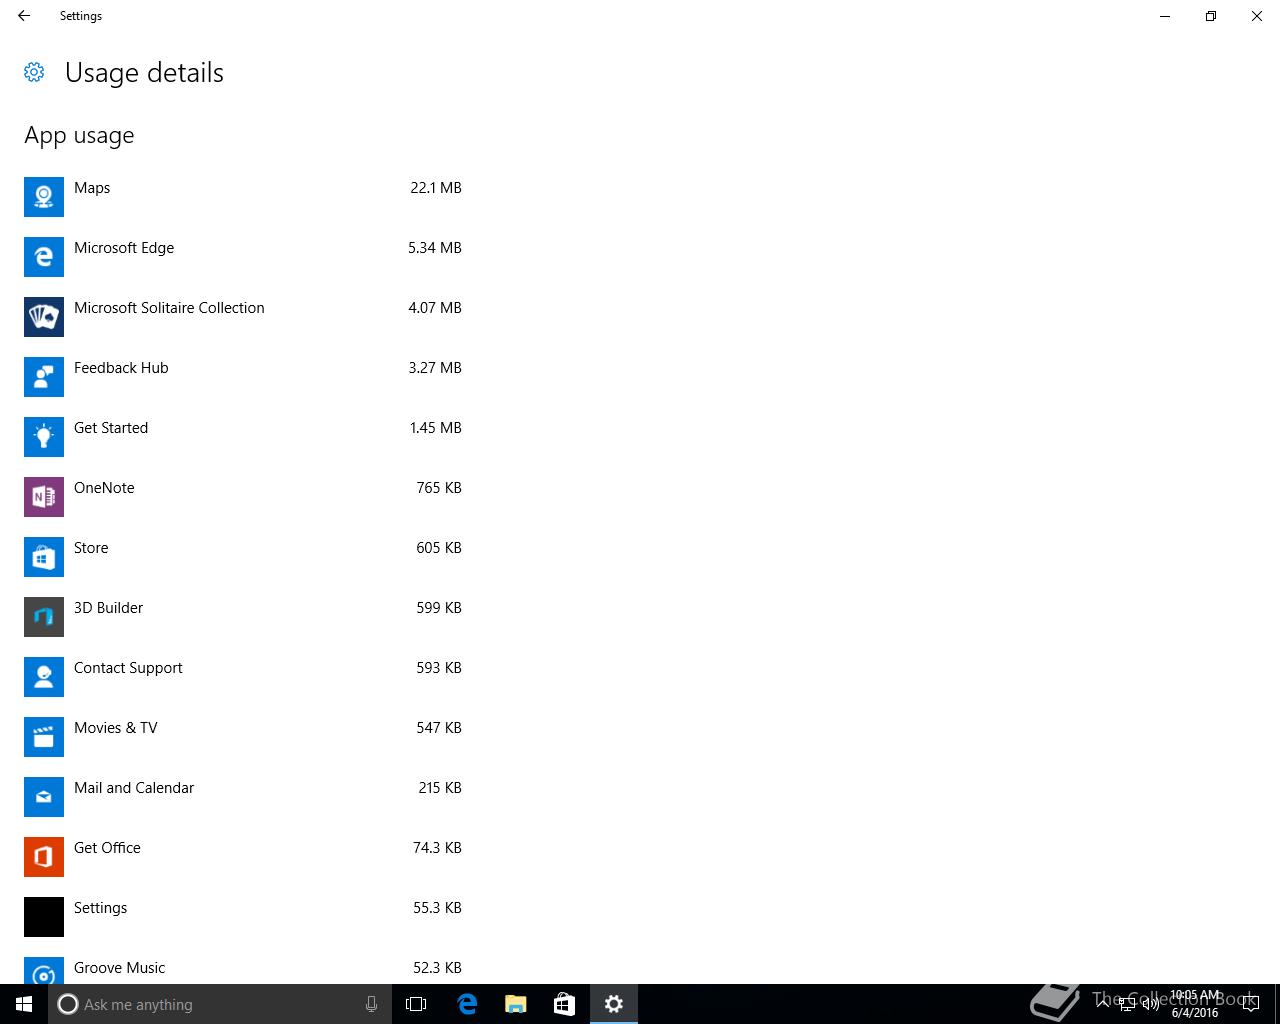Open Task View from the taskbar
The image size is (1280, 1024).
[x=416, y=1004]
